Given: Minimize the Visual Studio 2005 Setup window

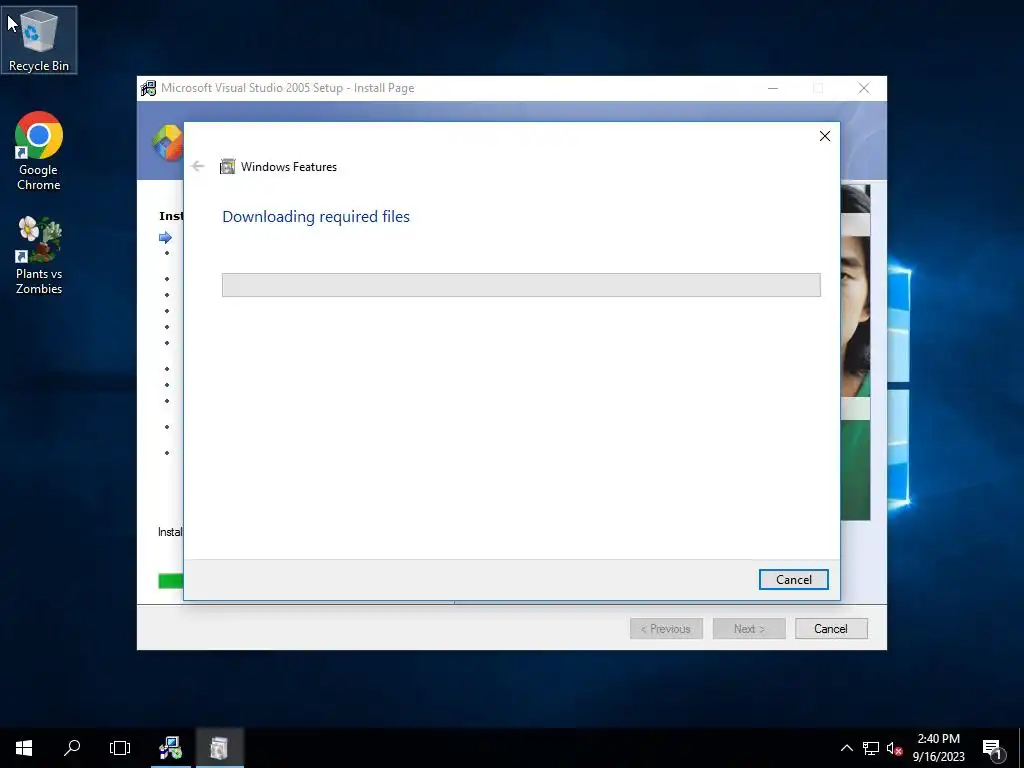Looking at the screenshot, I should click(773, 88).
